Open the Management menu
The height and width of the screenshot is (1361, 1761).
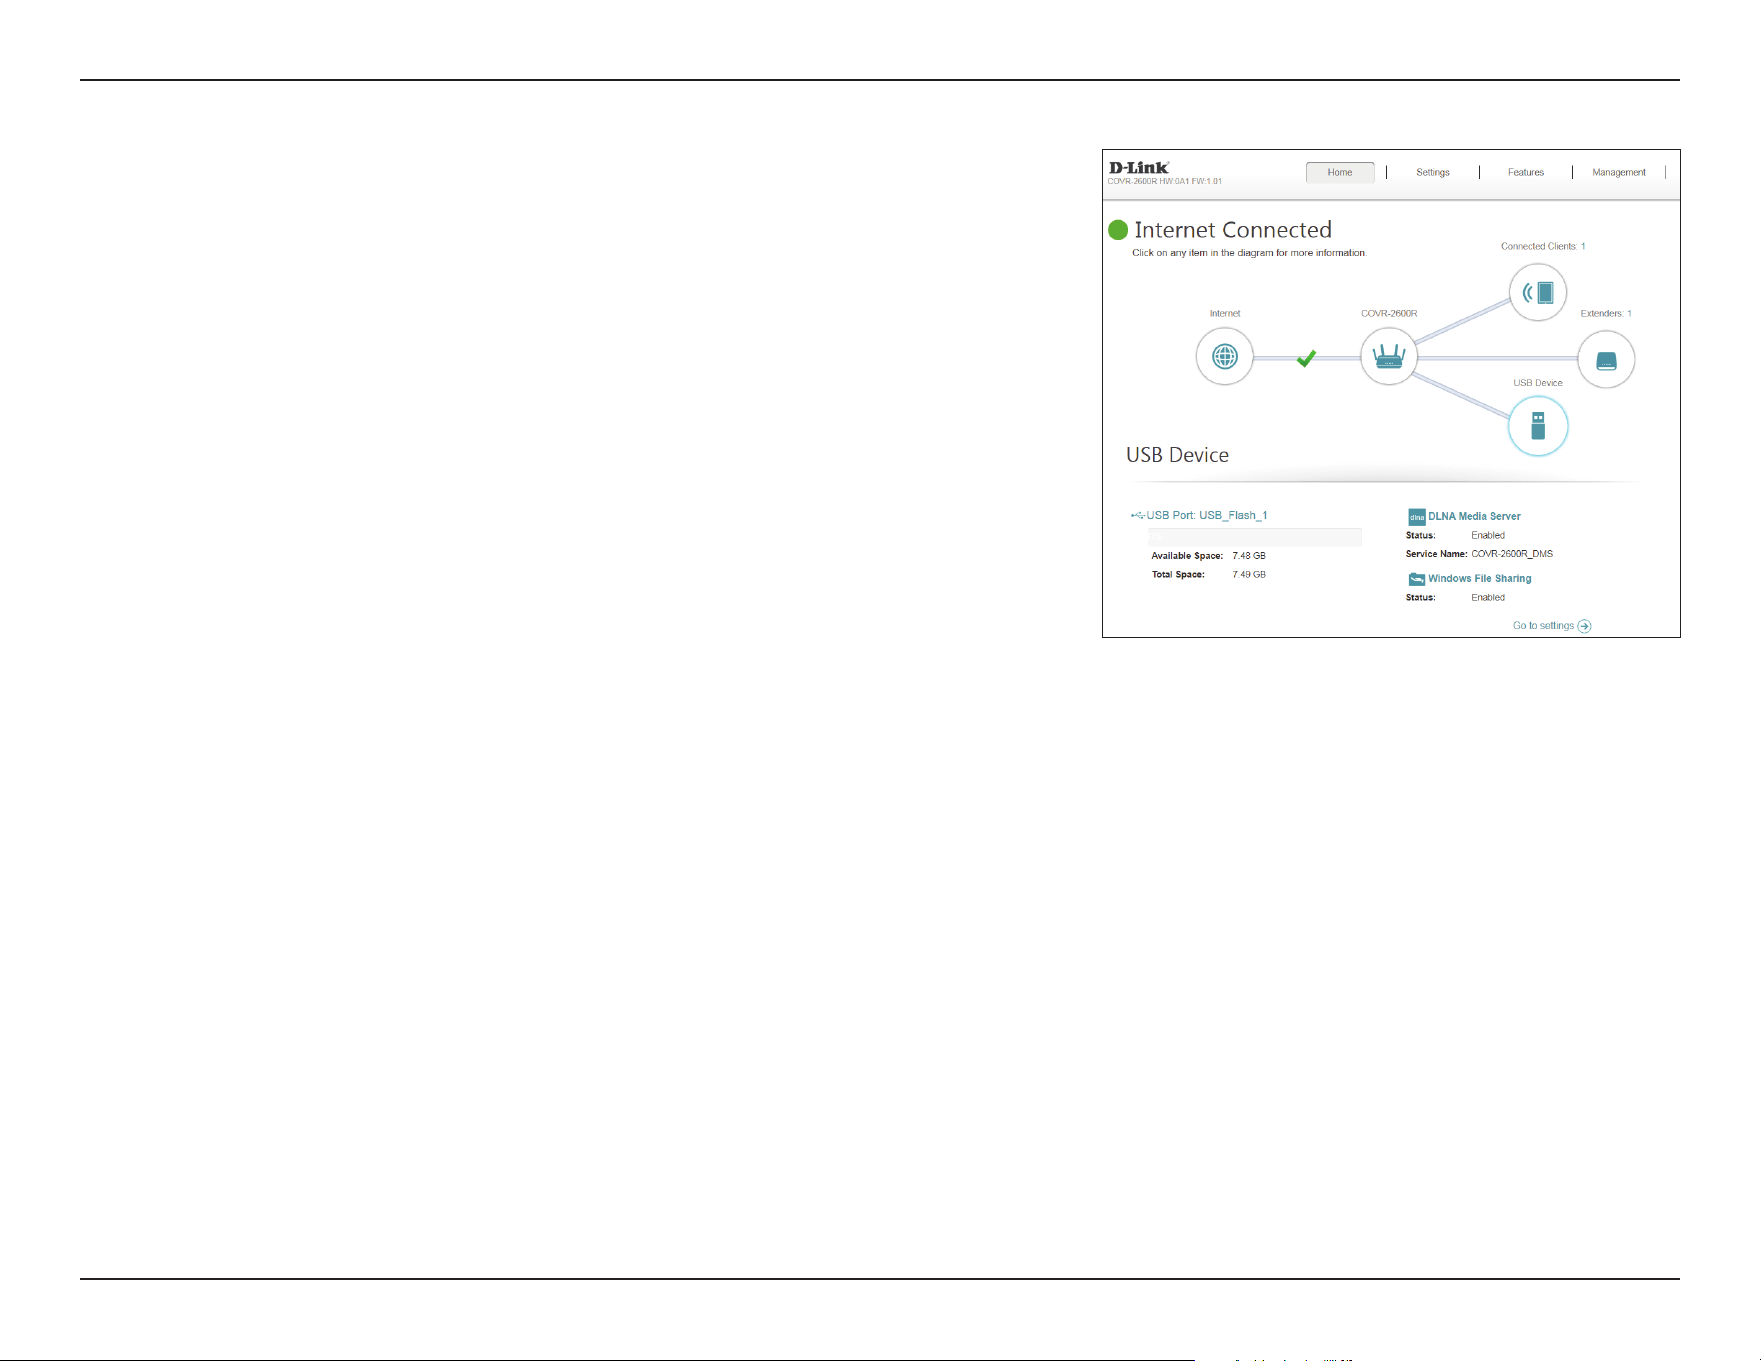click(1619, 172)
